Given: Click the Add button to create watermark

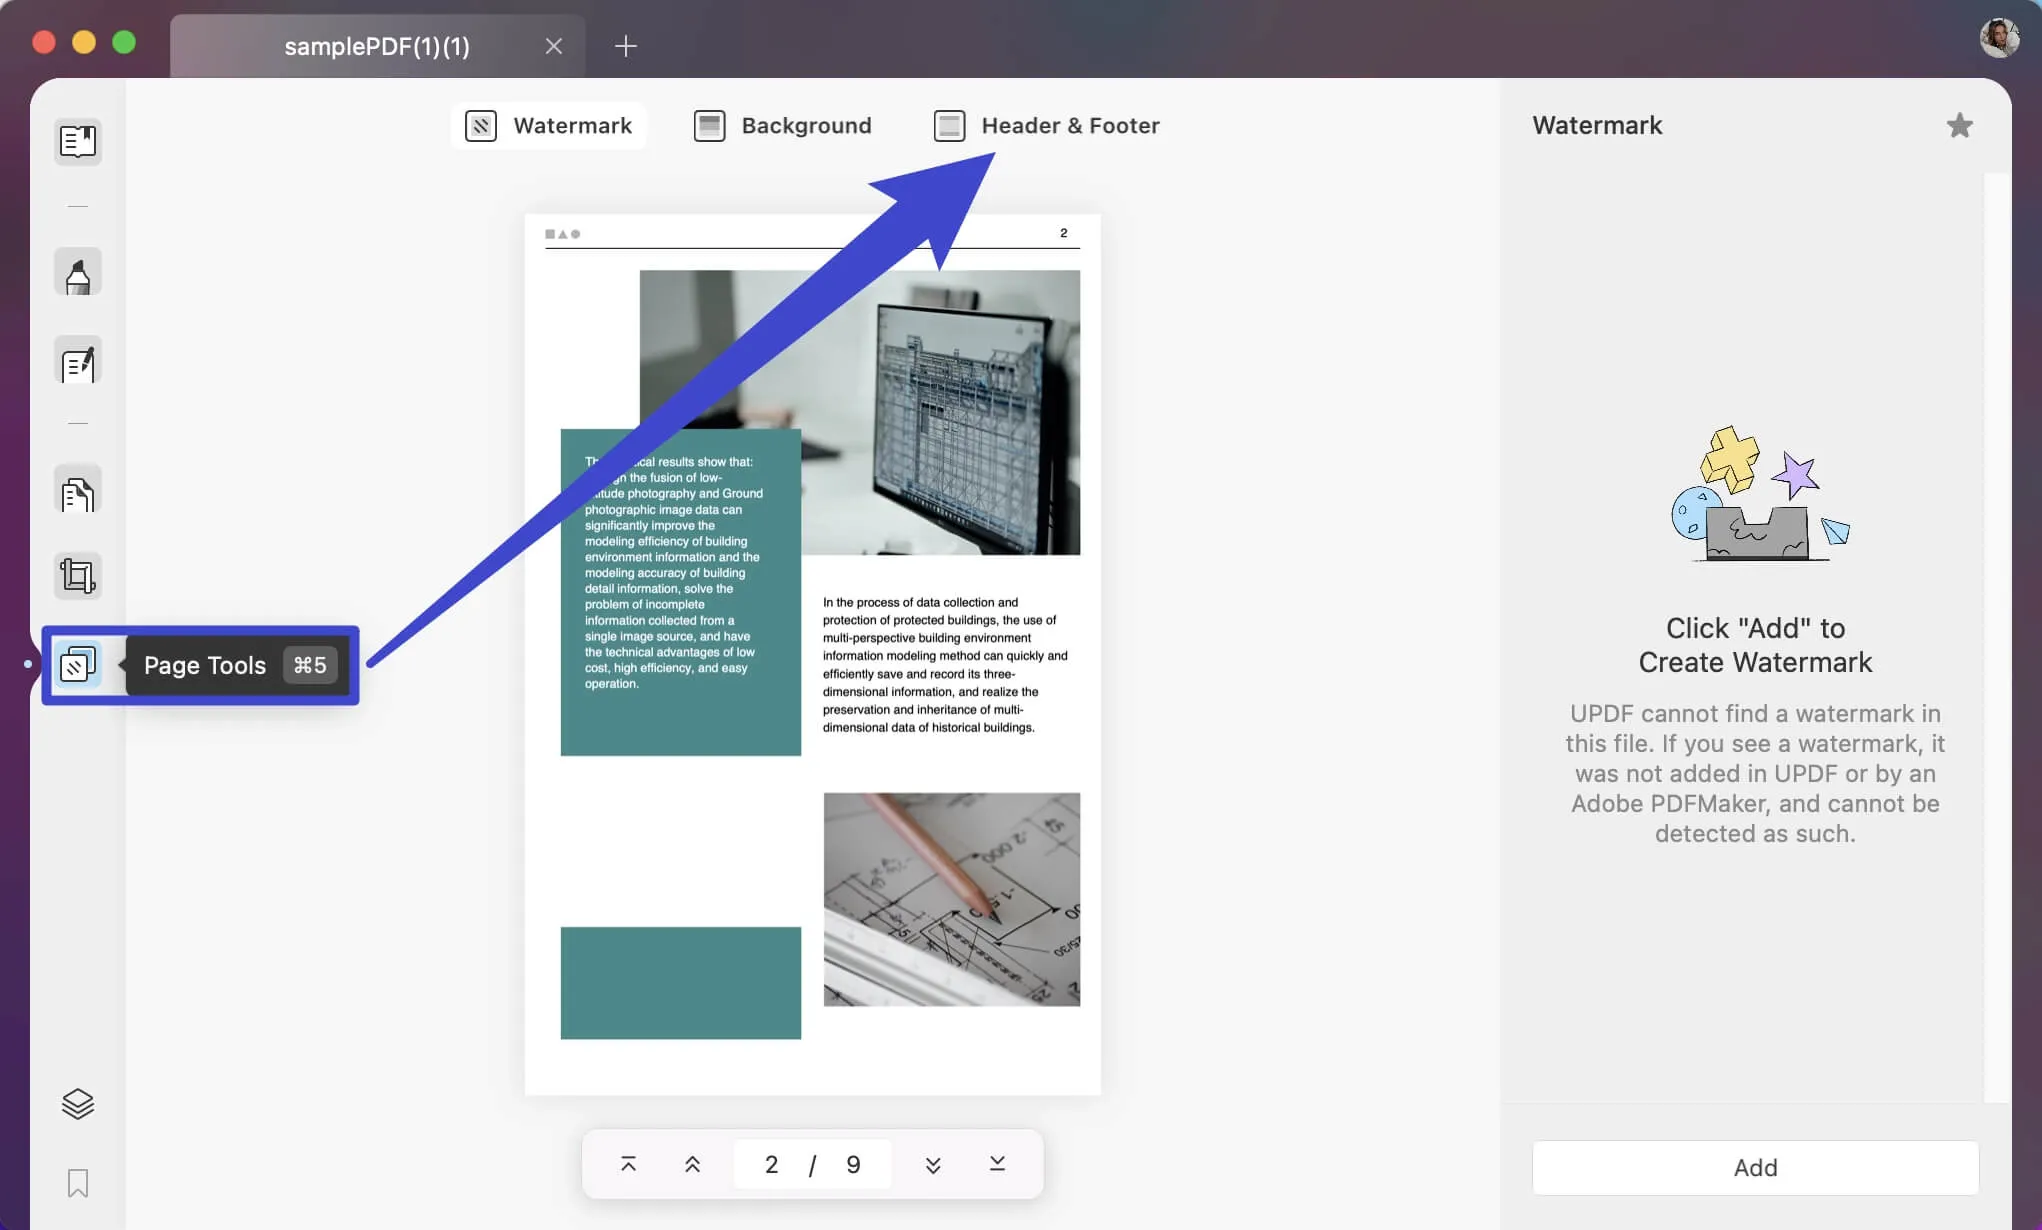Looking at the screenshot, I should click(1755, 1167).
